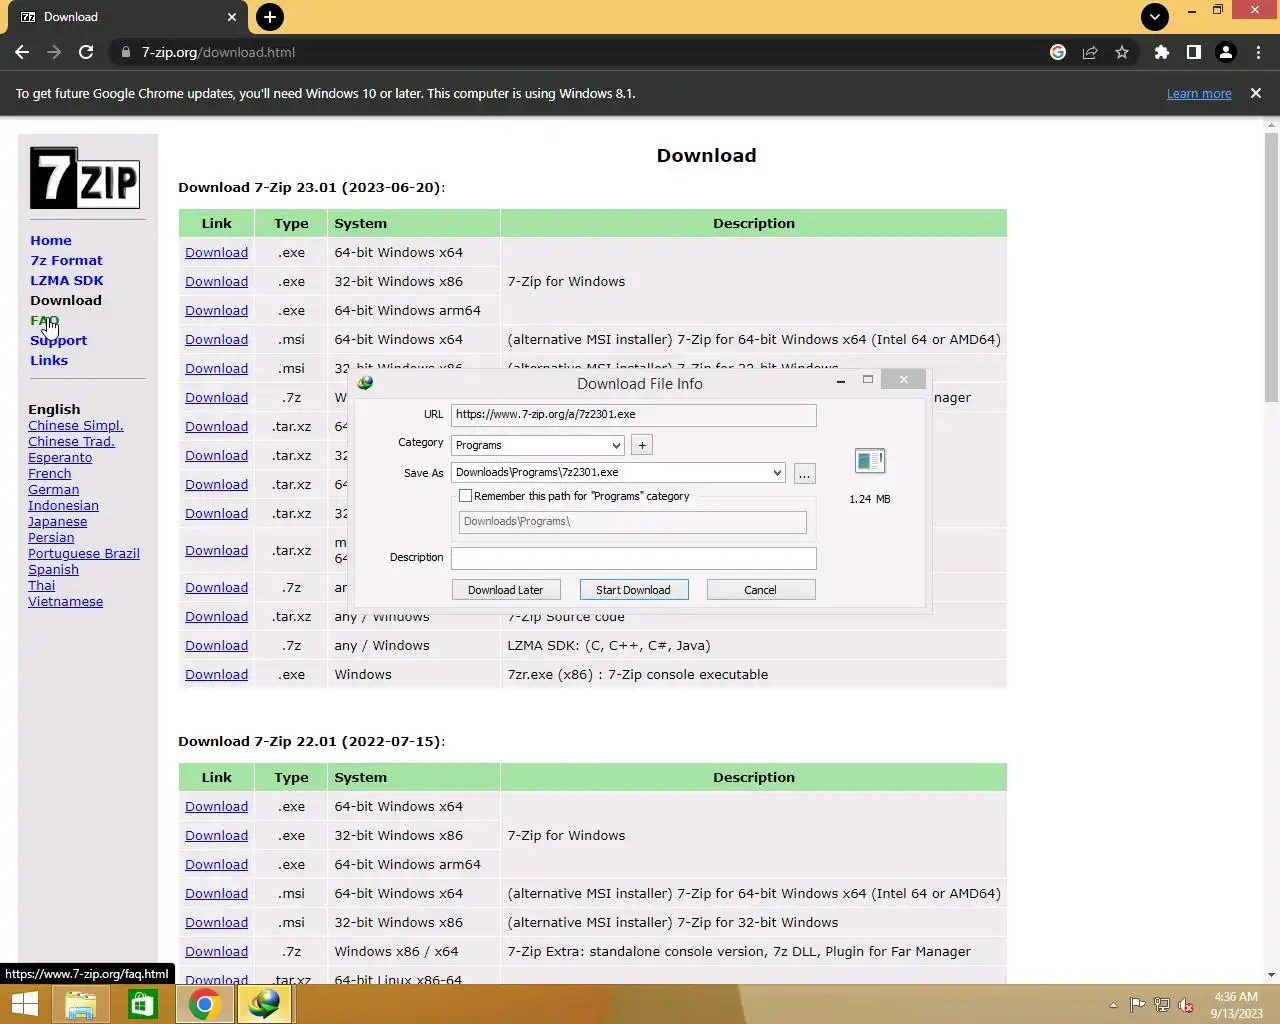Switch language to Portuguese Brazil
The width and height of the screenshot is (1280, 1024).
84,553
